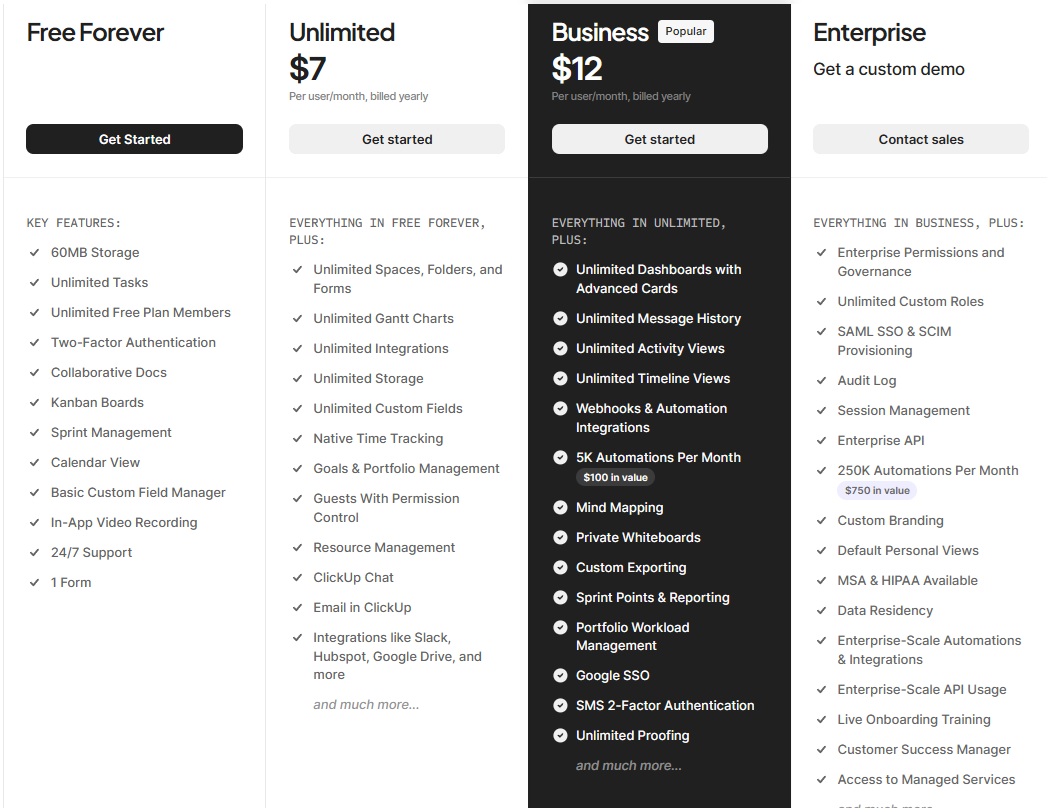
Task: Click checkmark beside Email in ClickUp
Action: pyautogui.click(x=297, y=608)
